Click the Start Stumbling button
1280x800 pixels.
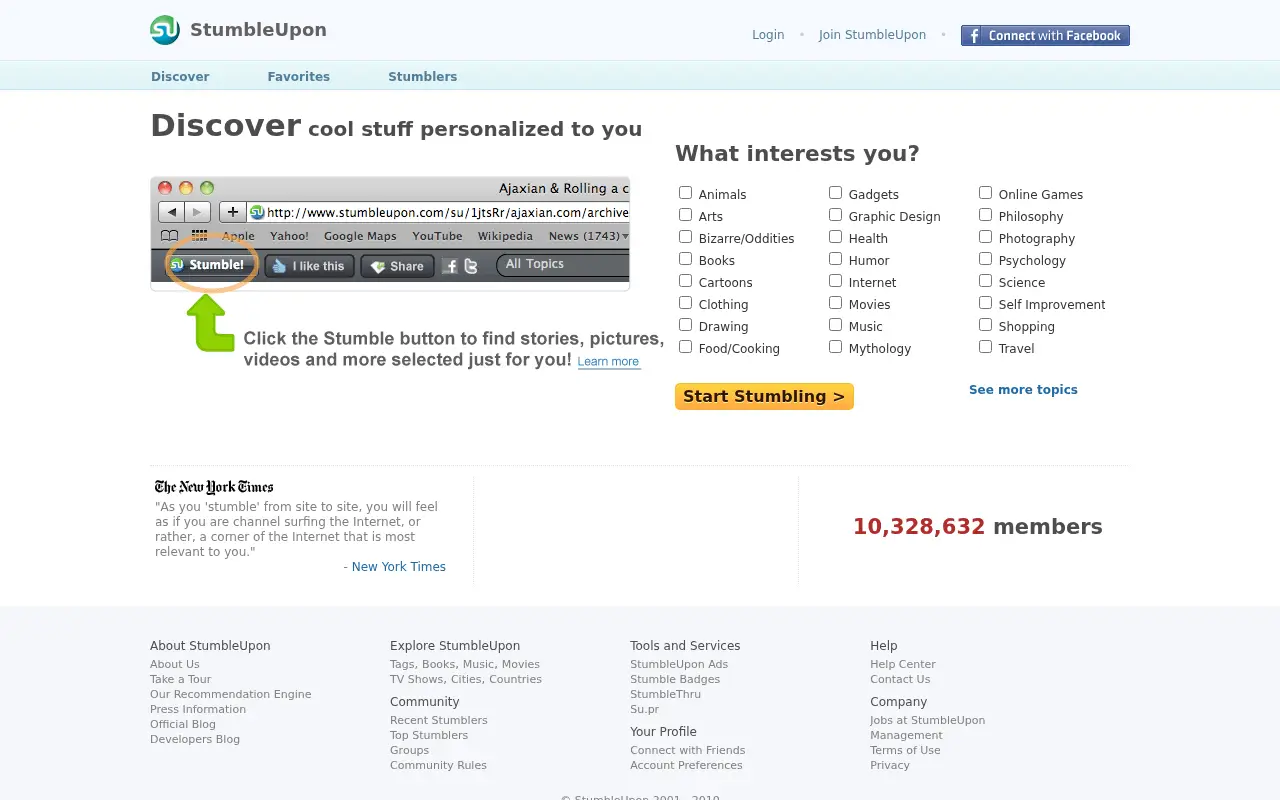click(x=764, y=396)
